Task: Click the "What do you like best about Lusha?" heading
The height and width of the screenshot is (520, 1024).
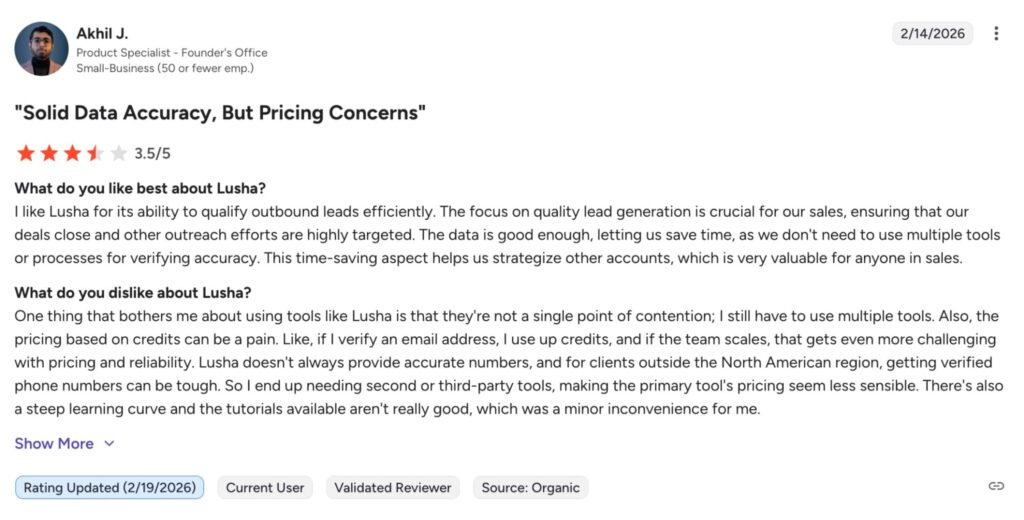Action: coord(140,188)
